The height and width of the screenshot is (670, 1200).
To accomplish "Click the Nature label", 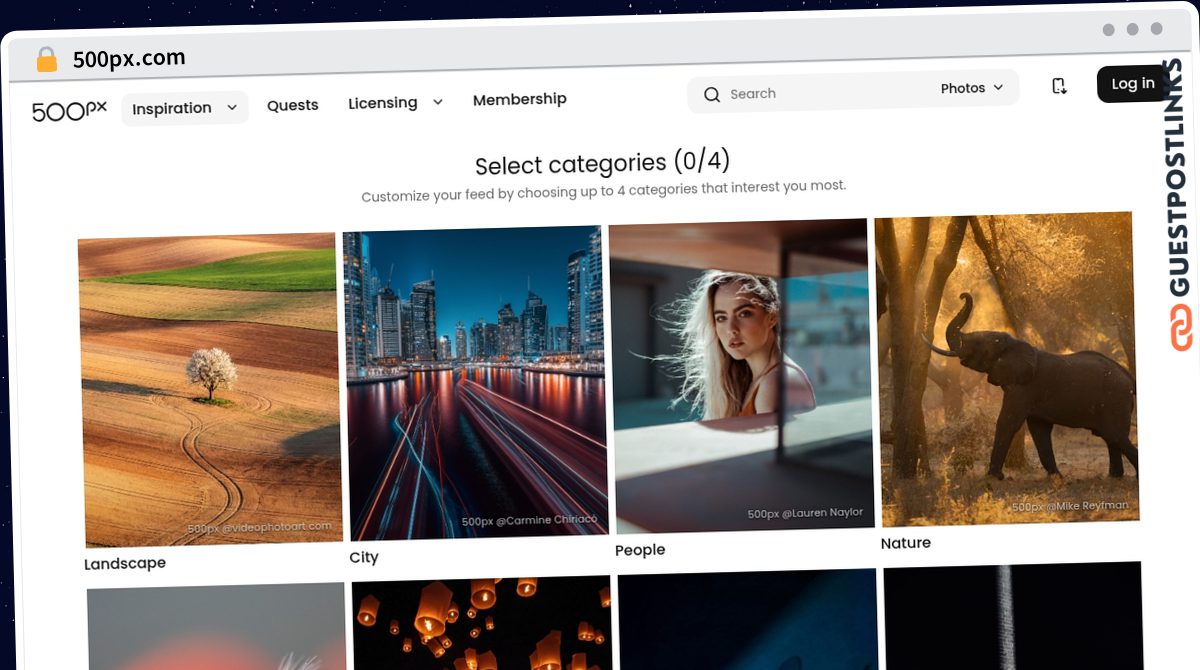I will coord(906,544).
